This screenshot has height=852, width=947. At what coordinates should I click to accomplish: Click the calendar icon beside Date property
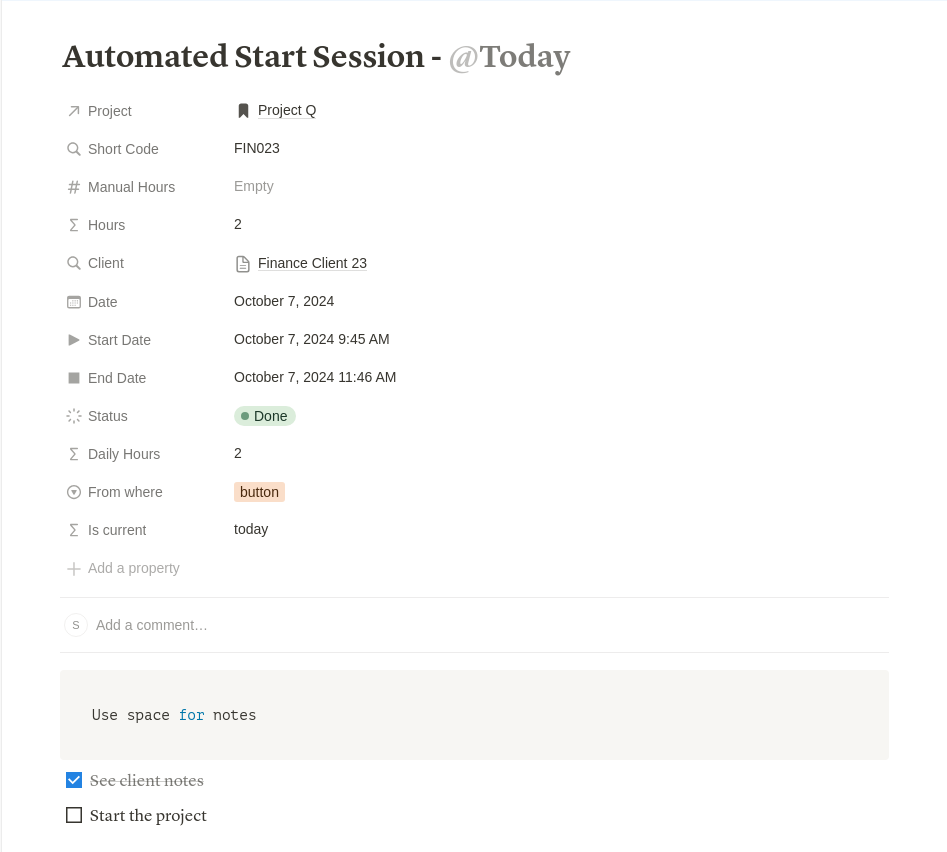coord(74,302)
